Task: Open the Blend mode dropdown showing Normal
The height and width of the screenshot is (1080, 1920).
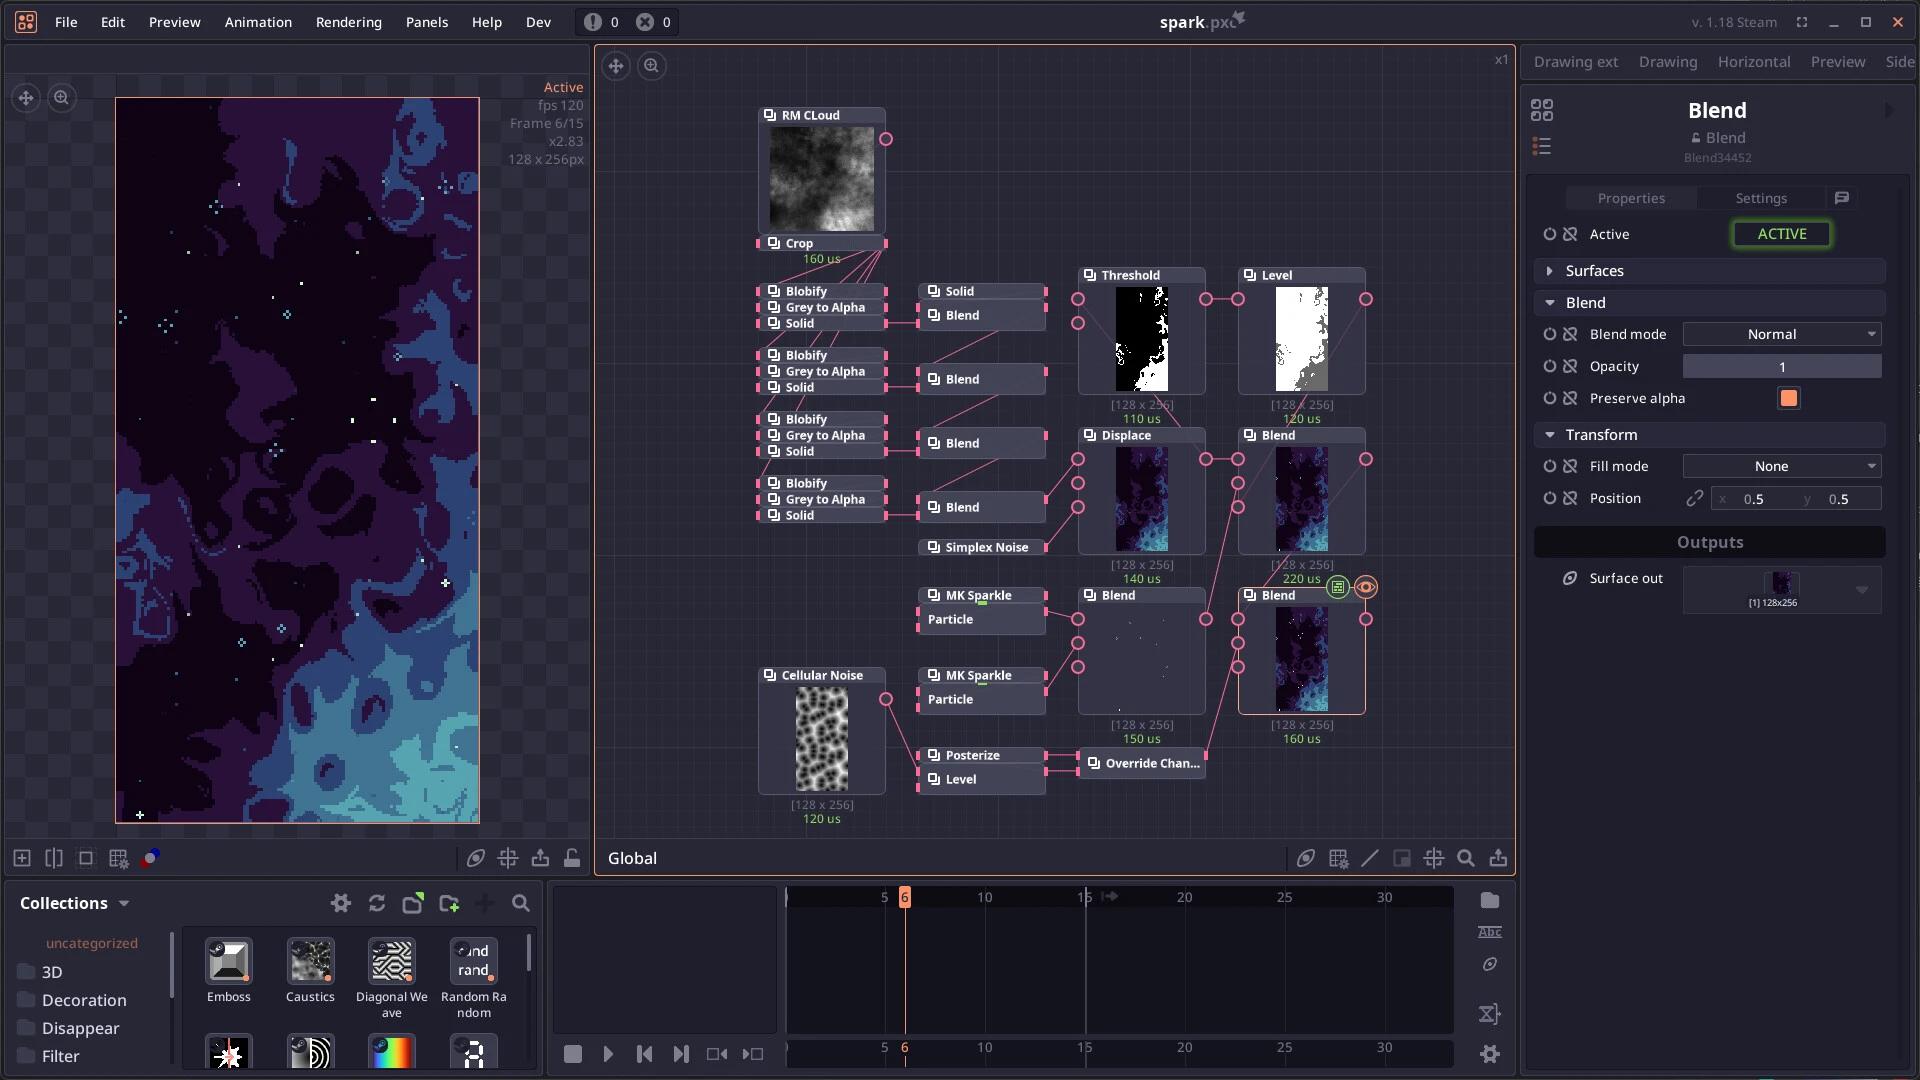Action: 1782,334
